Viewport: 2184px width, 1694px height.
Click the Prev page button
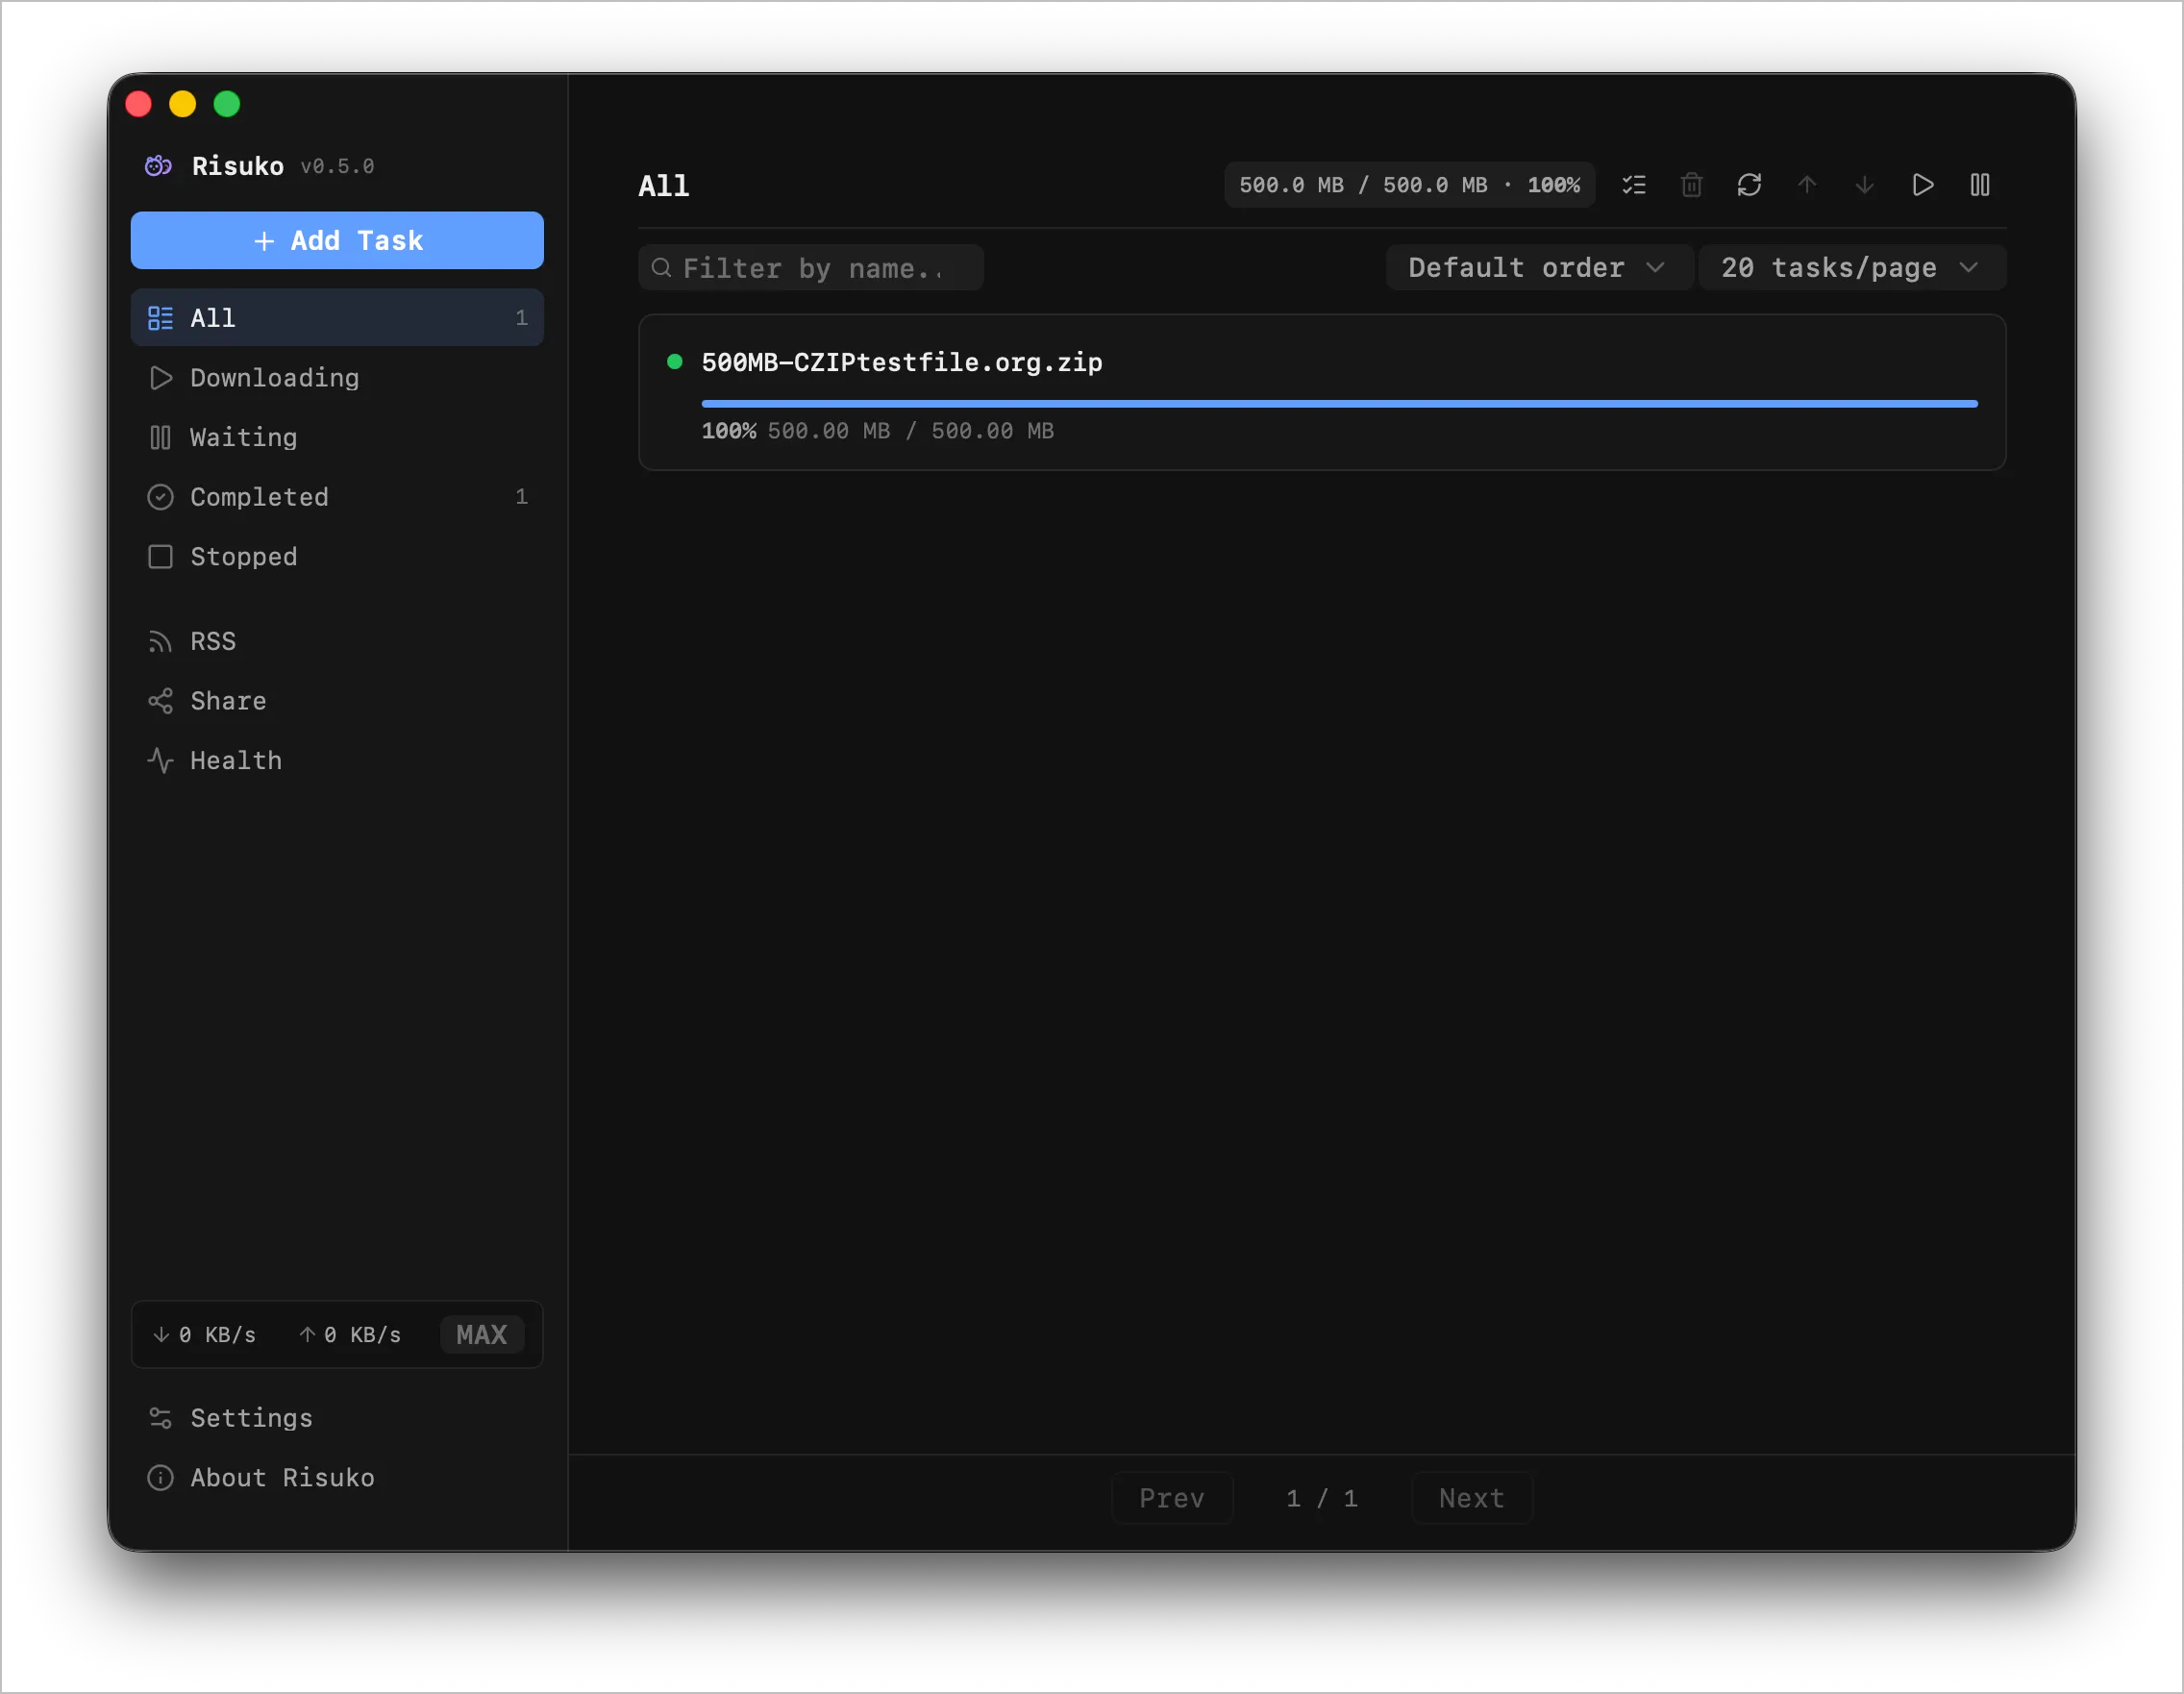click(1172, 1498)
